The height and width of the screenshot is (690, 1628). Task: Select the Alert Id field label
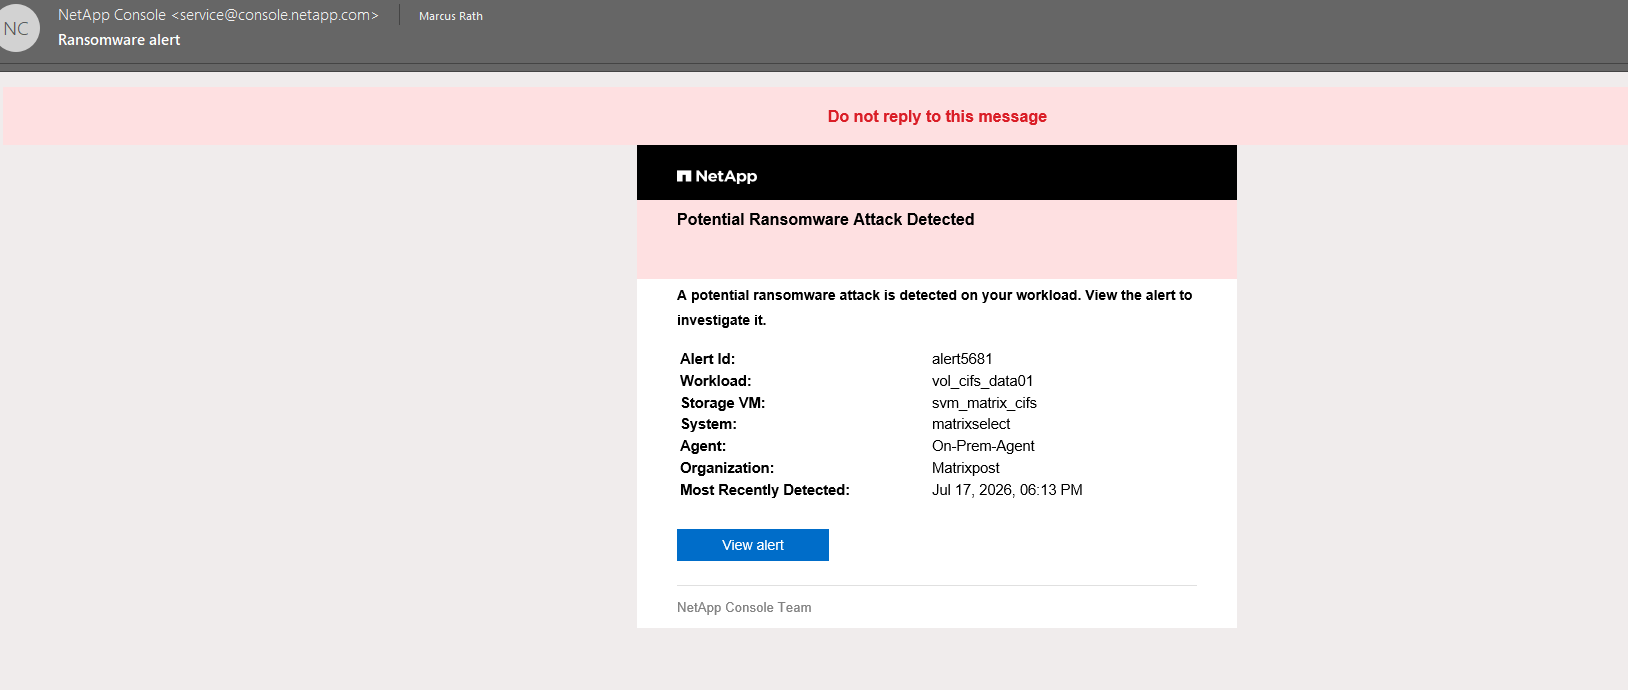[x=707, y=359]
